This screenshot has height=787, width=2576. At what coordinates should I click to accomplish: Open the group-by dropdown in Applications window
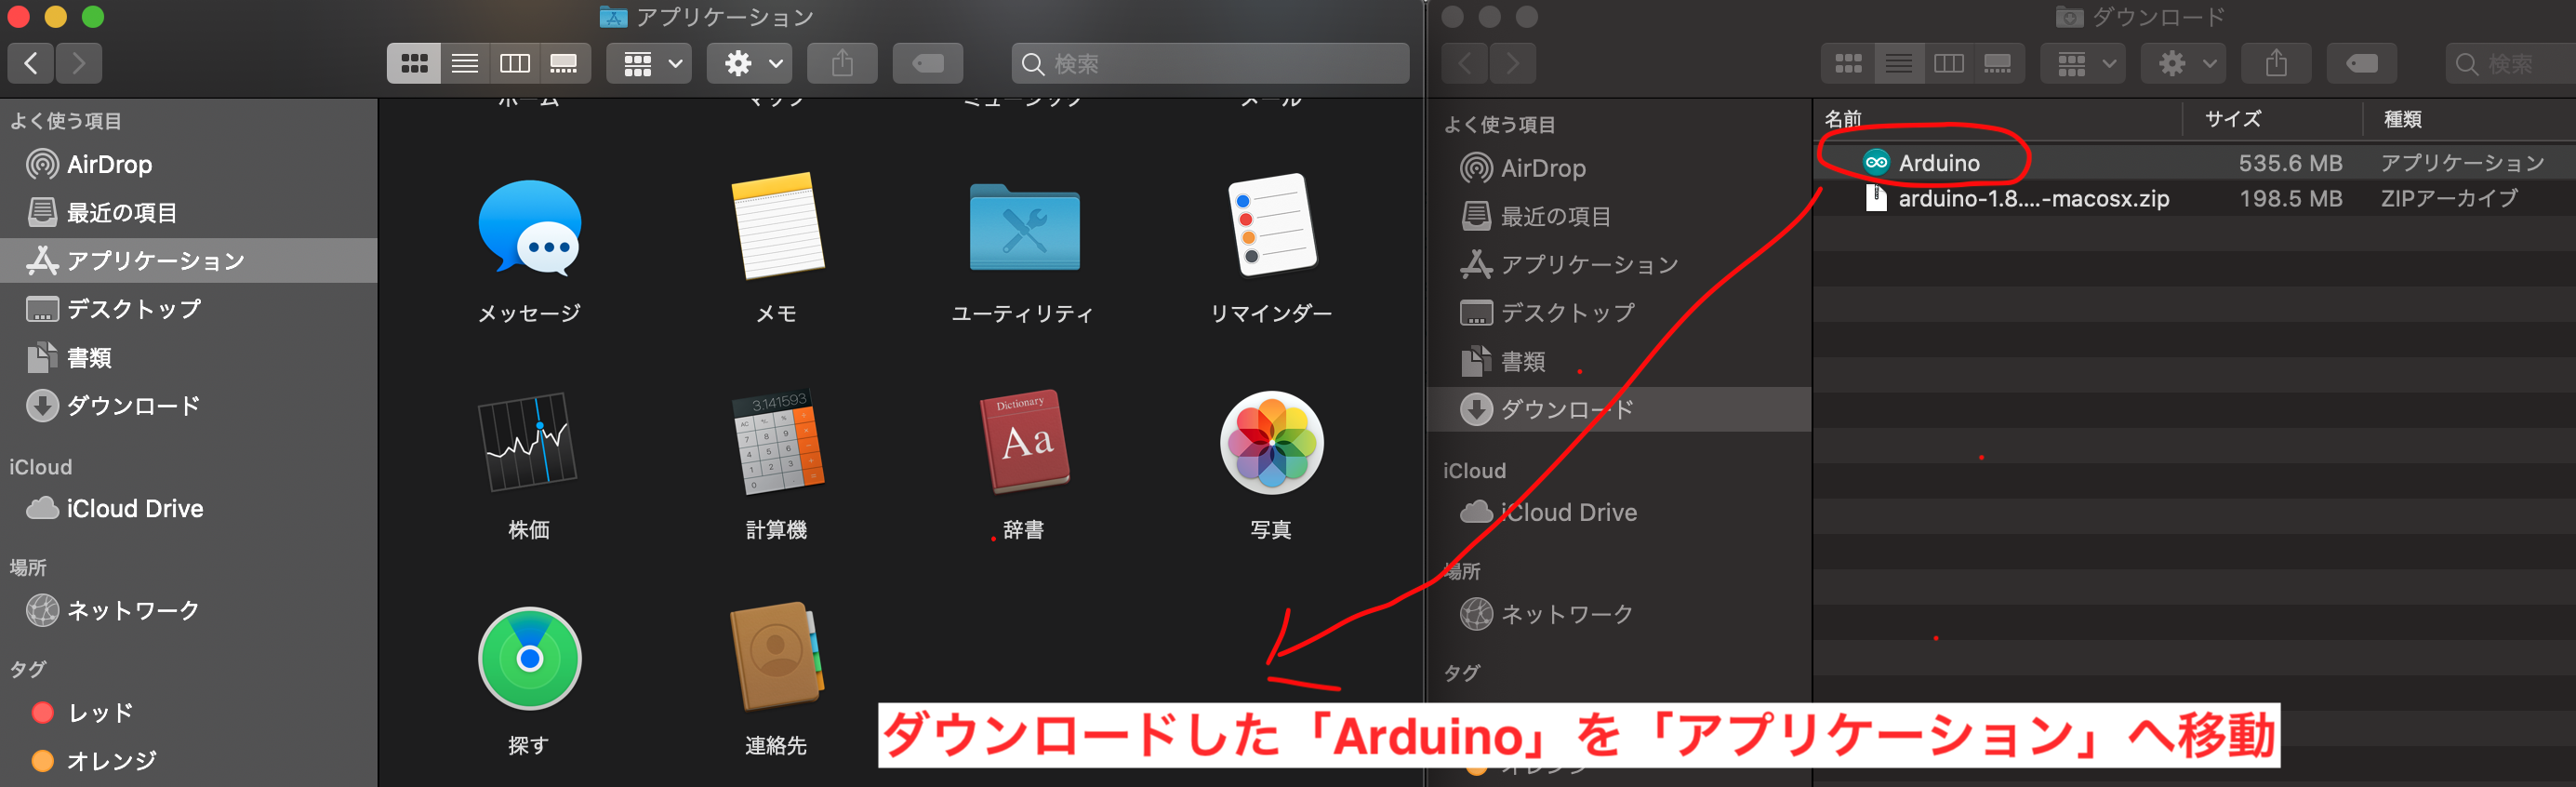point(649,63)
